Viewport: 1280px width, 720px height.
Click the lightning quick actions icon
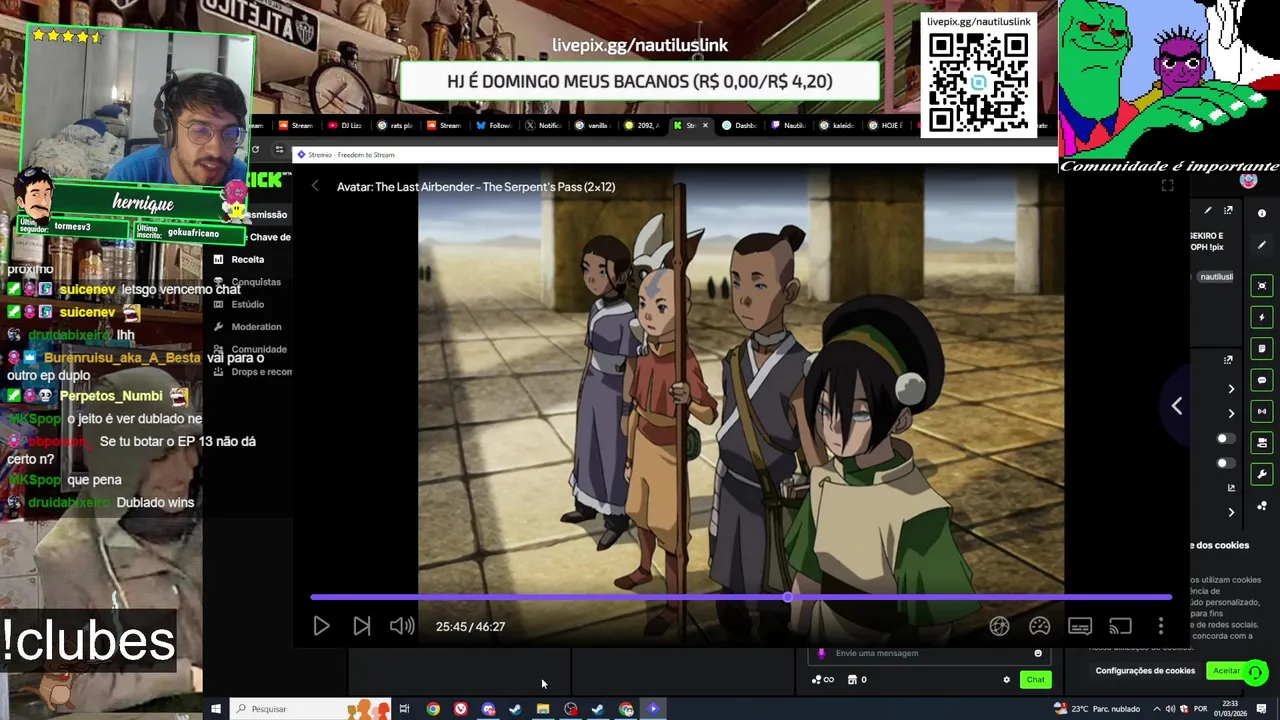1262,317
